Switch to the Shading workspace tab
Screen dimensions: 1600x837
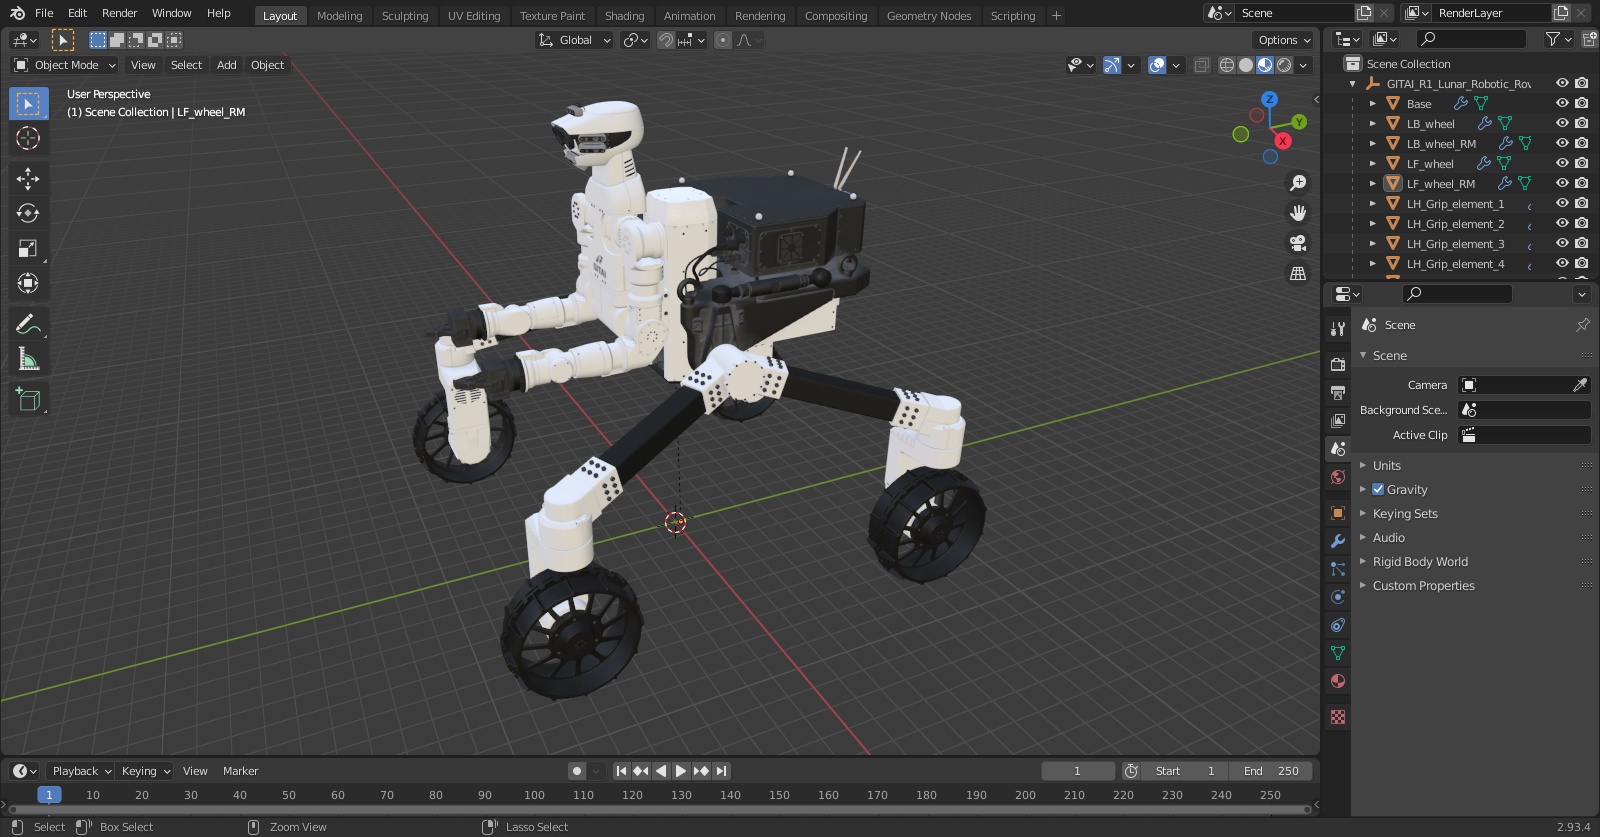[624, 16]
